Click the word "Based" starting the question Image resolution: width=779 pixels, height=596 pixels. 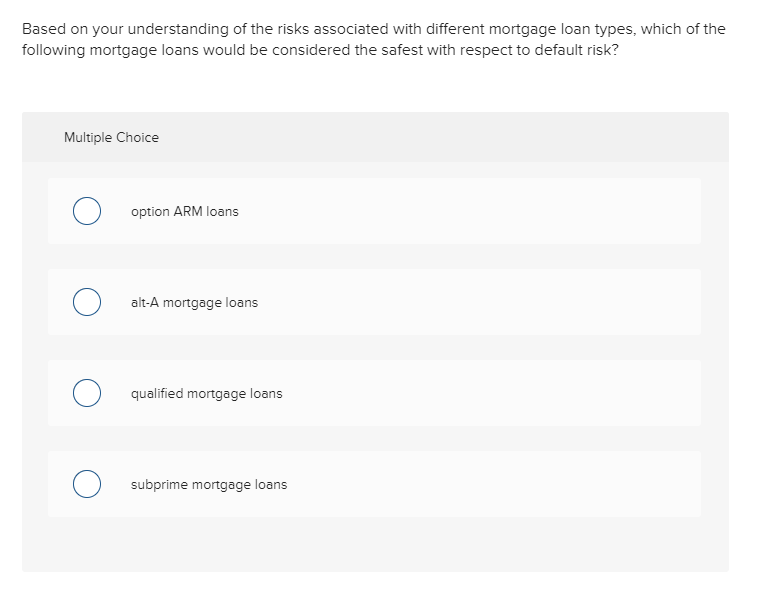pos(43,29)
